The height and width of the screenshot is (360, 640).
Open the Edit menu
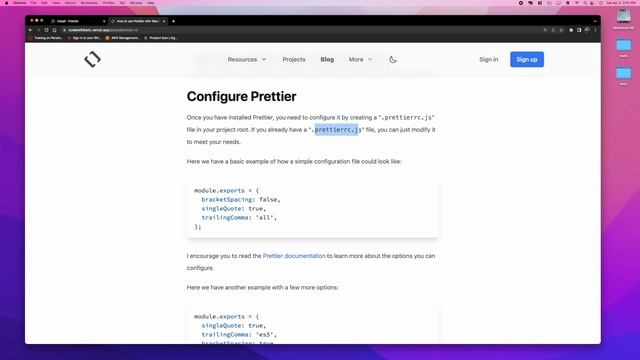point(44,3)
